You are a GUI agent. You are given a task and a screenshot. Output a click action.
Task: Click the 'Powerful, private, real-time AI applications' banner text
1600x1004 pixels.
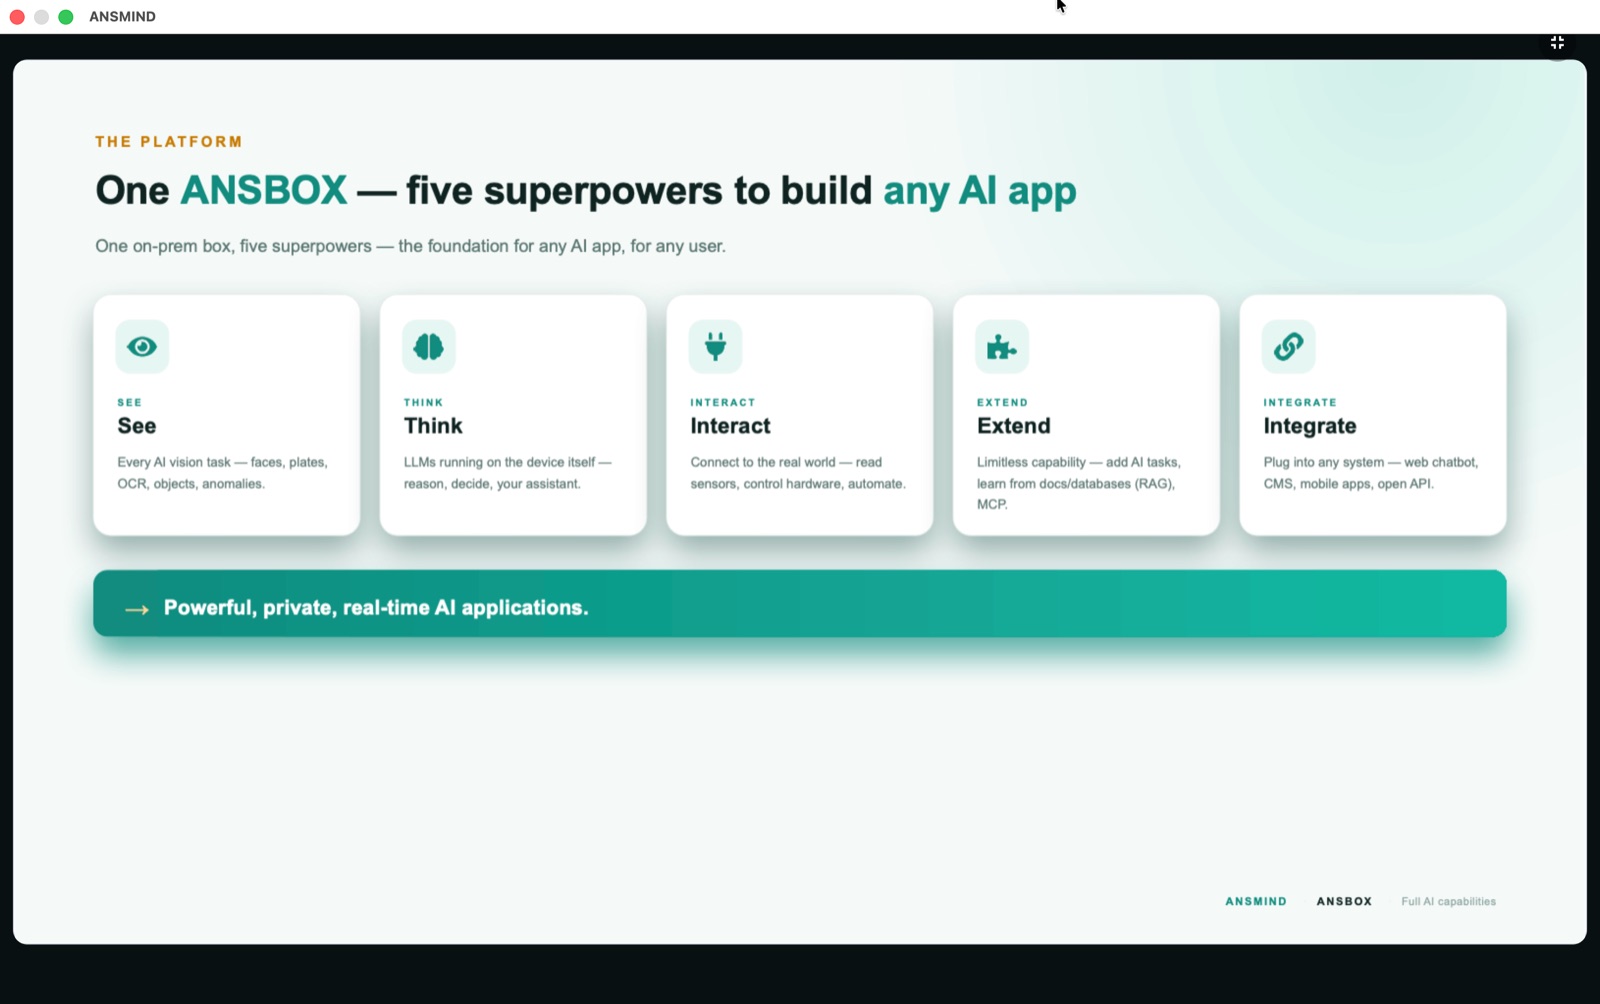(376, 608)
